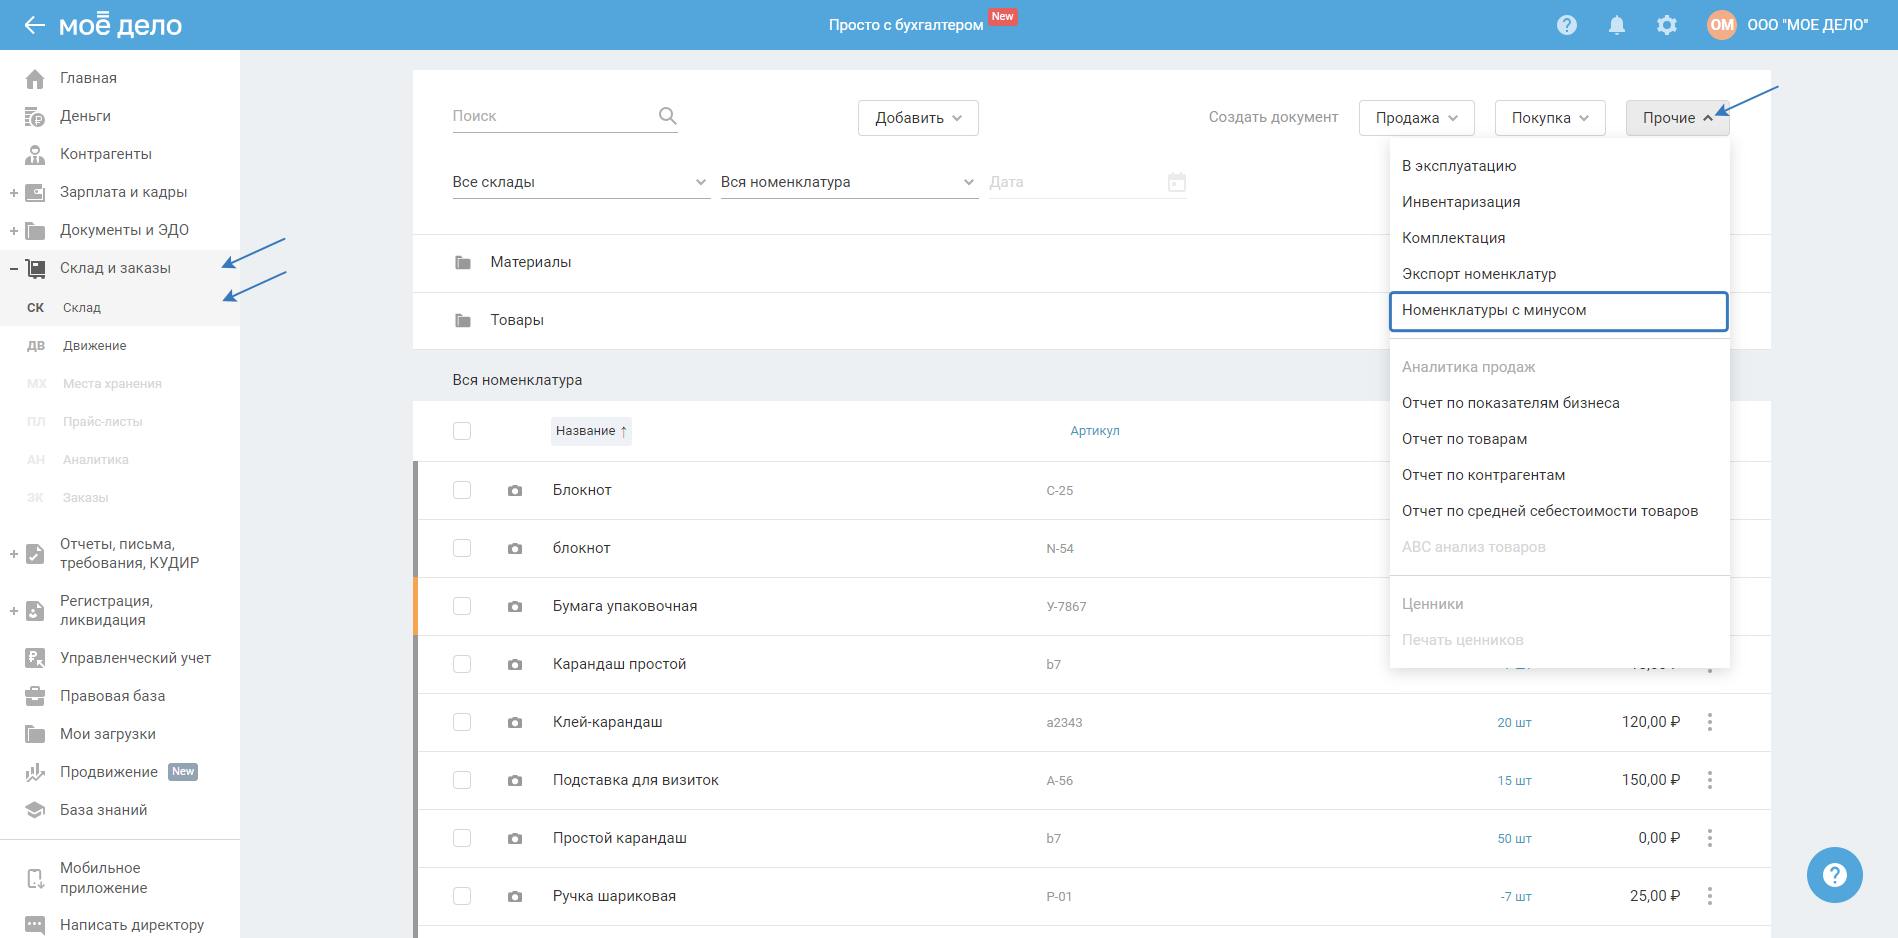Image resolution: width=1898 pixels, height=938 pixels.
Task: Sort by the Название column header
Action: (590, 431)
